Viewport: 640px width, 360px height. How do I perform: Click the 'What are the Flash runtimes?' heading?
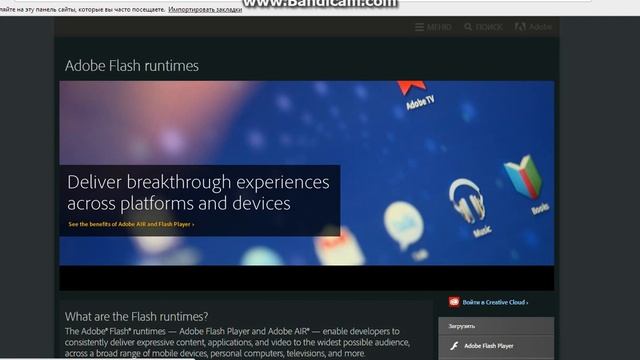[x=136, y=316]
